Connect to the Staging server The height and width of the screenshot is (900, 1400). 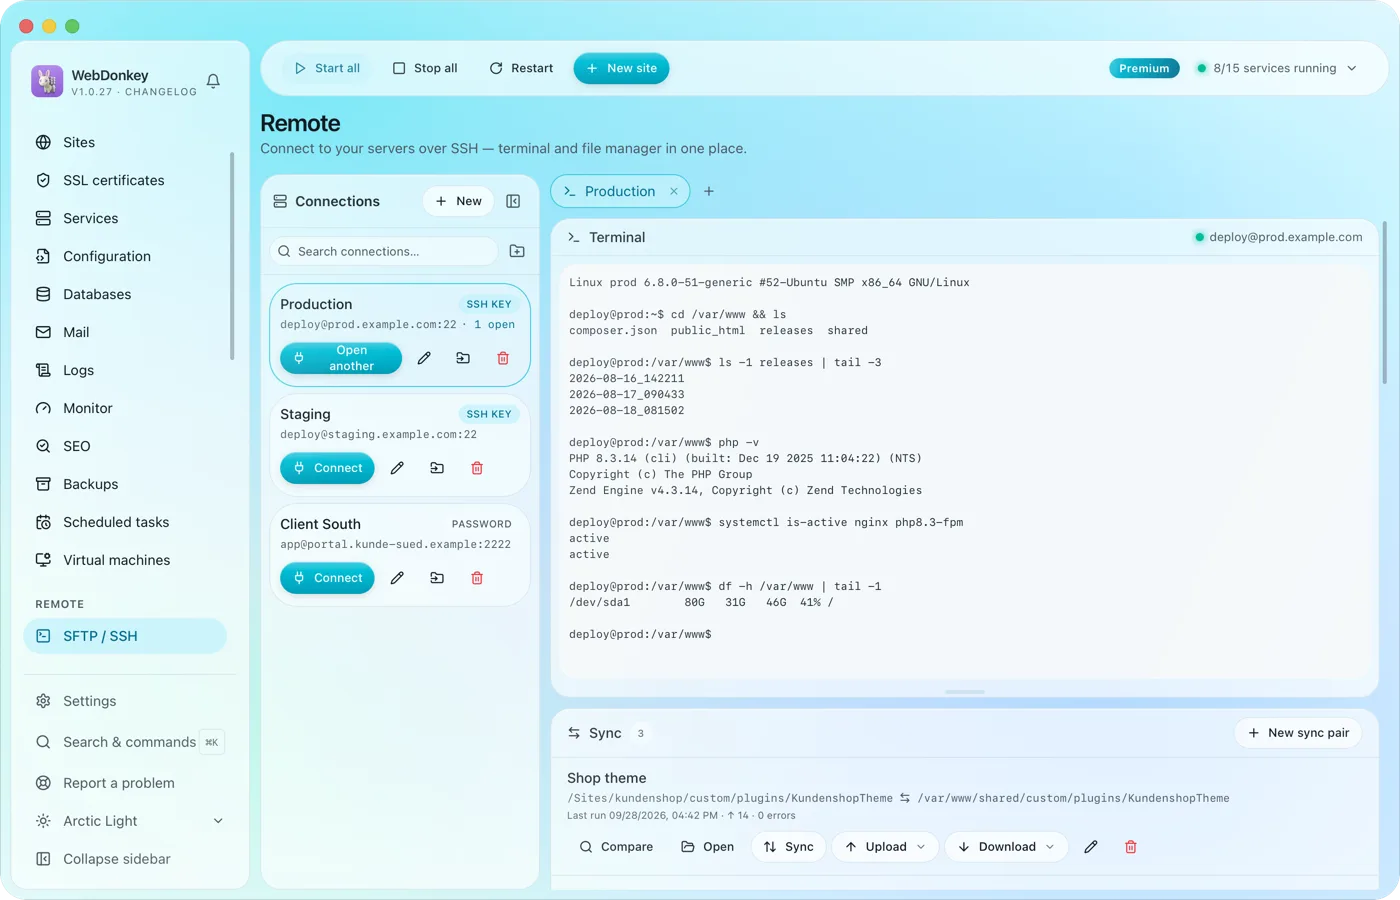coord(327,468)
